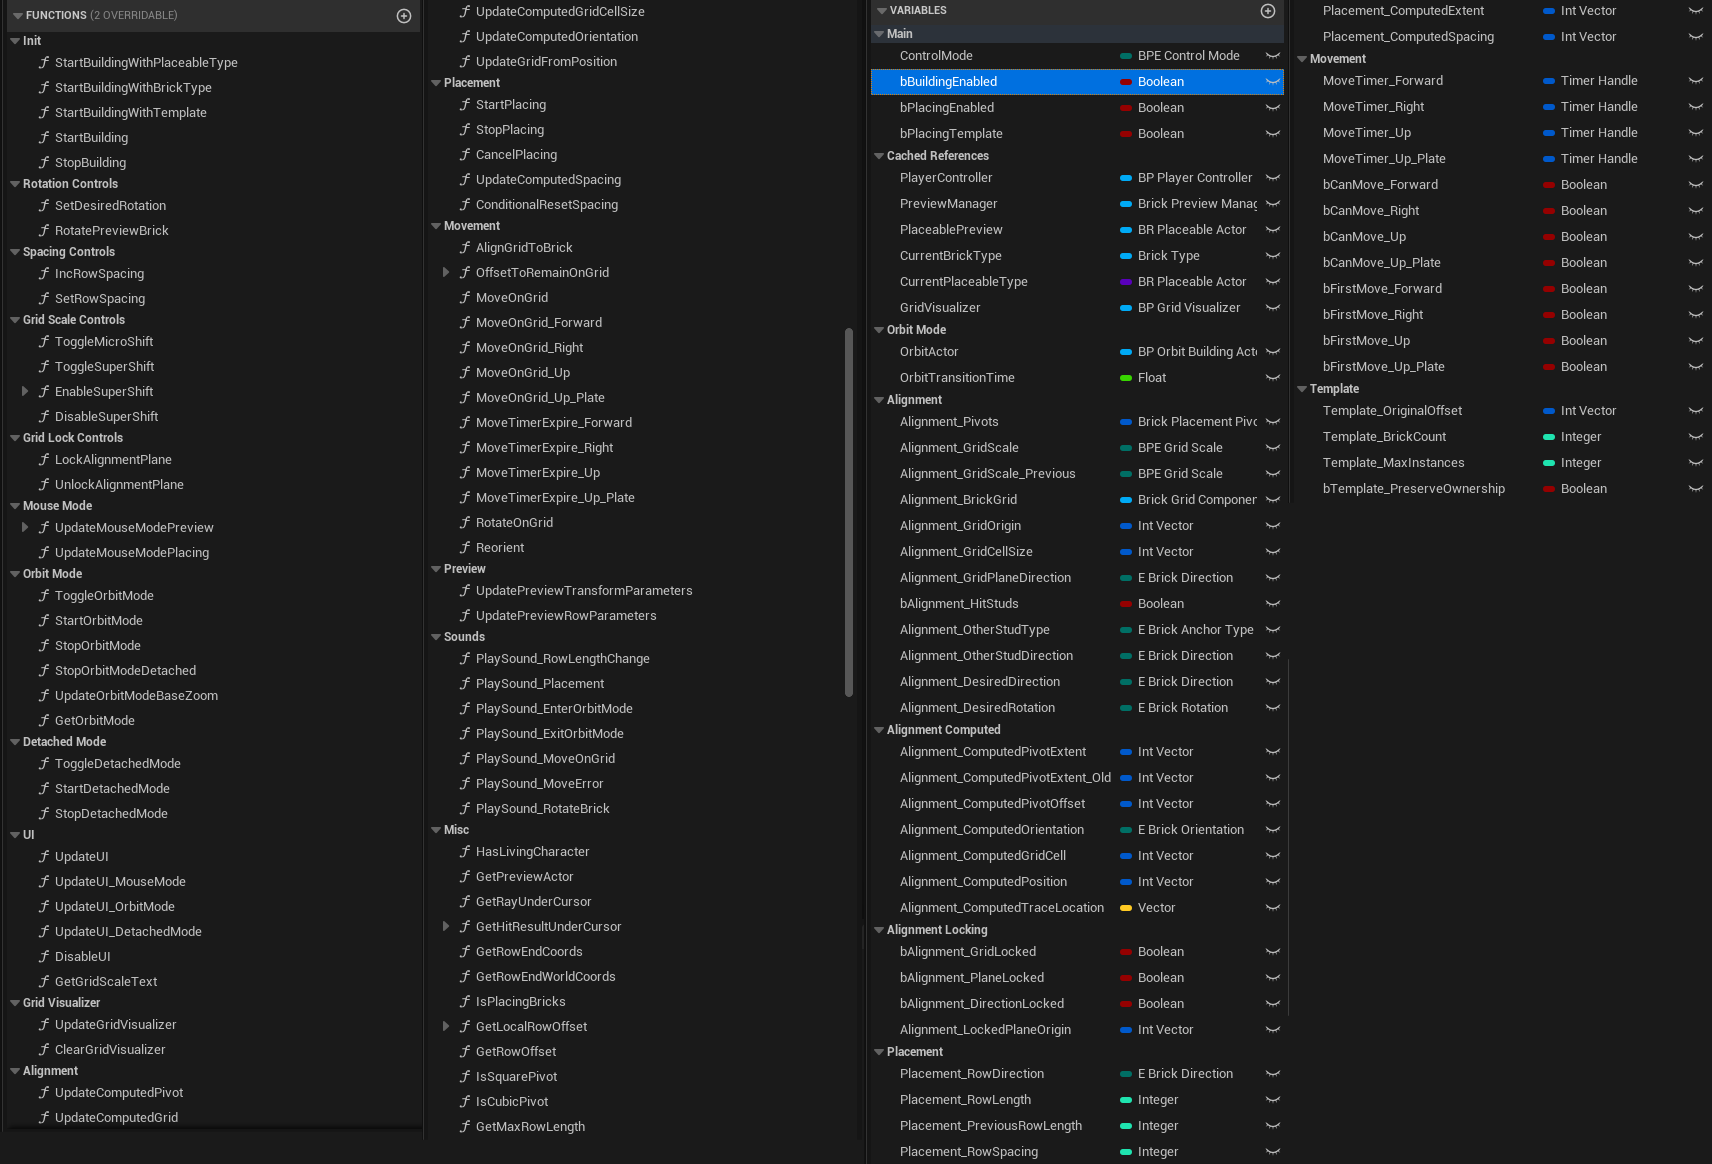Expand the EnableSuperShift disclosure arrow
The height and width of the screenshot is (1164, 1712).
(24, 391)
